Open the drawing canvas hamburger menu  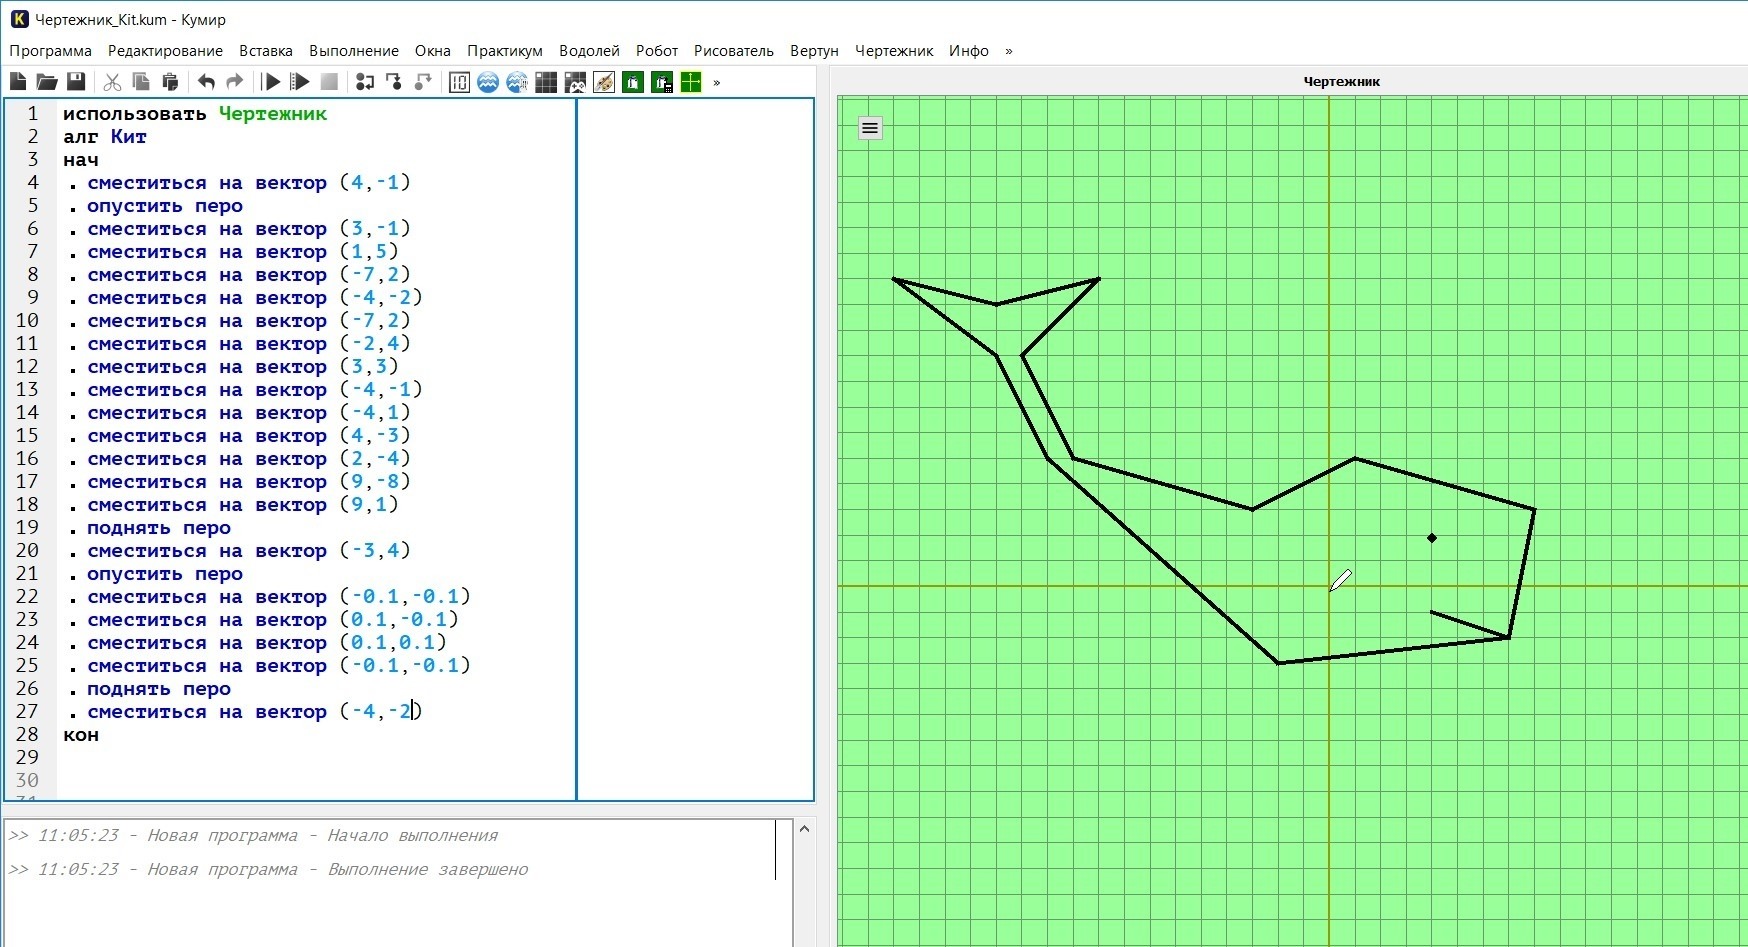870,128
